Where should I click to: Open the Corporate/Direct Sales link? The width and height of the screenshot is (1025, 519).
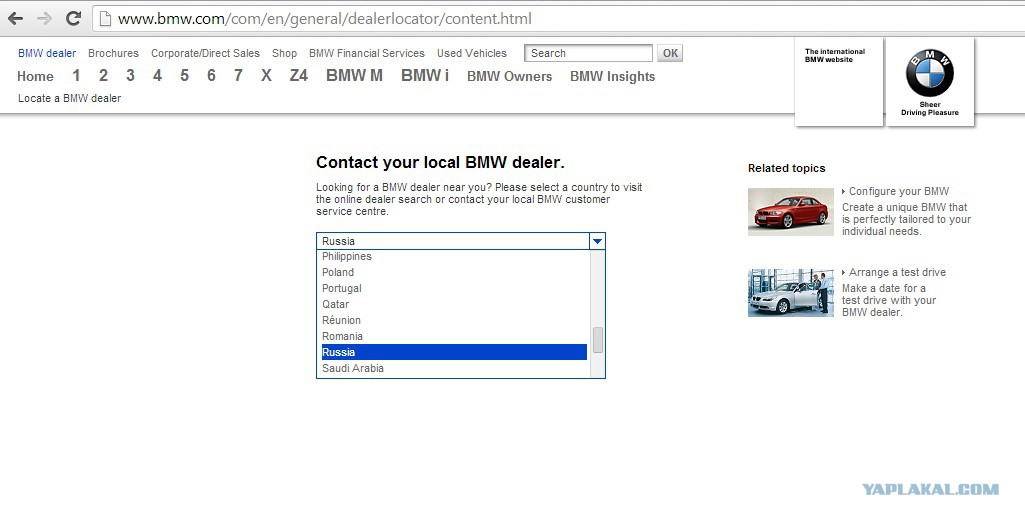205,54
